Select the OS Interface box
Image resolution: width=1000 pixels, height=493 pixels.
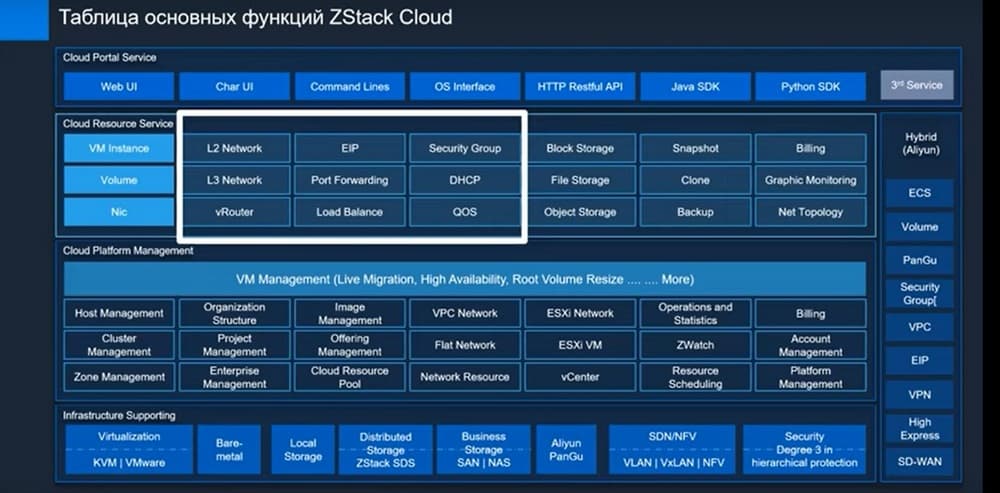click(464, 86)
